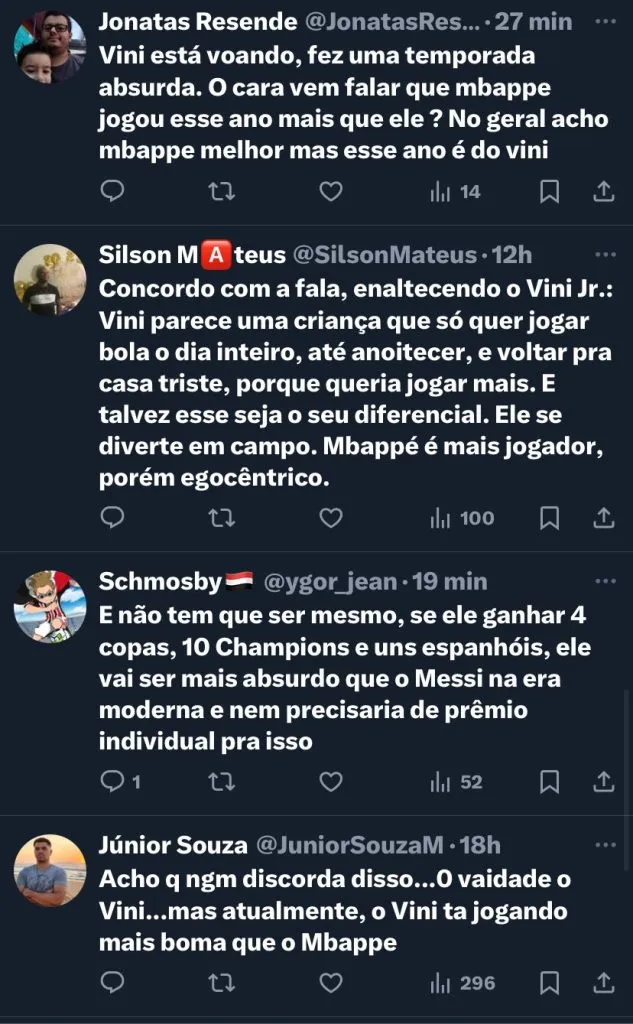Open more options on Silson Mateus's tweet

(x=605, y=255)
